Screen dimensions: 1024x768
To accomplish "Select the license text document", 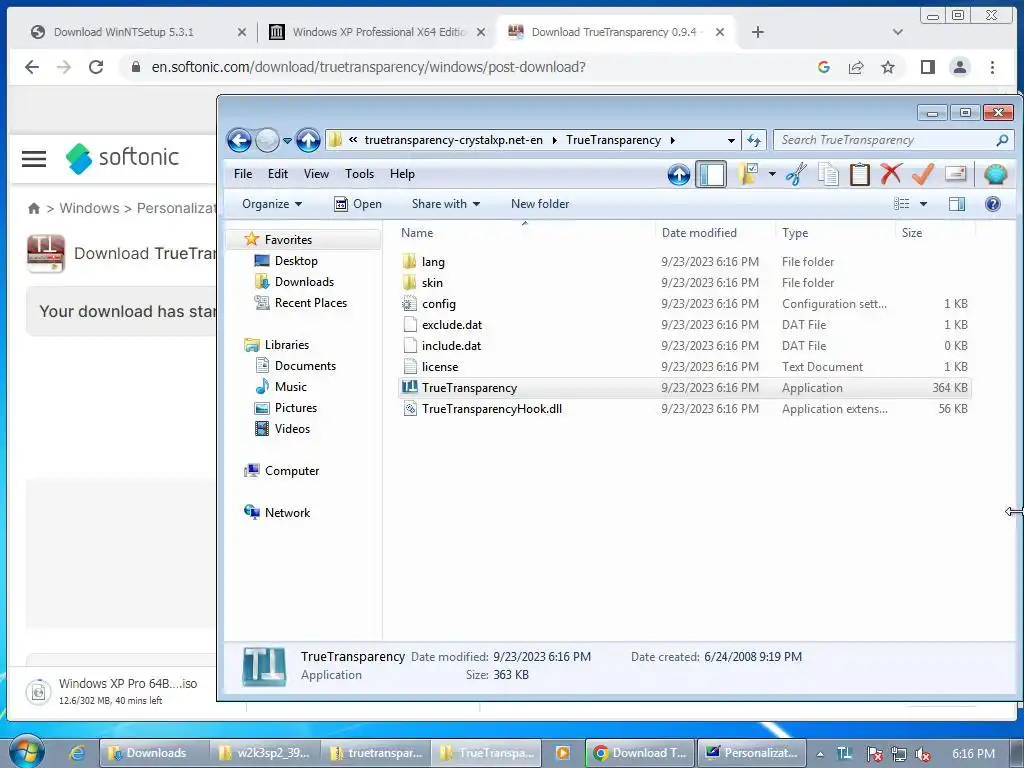I will pos(440,366).
